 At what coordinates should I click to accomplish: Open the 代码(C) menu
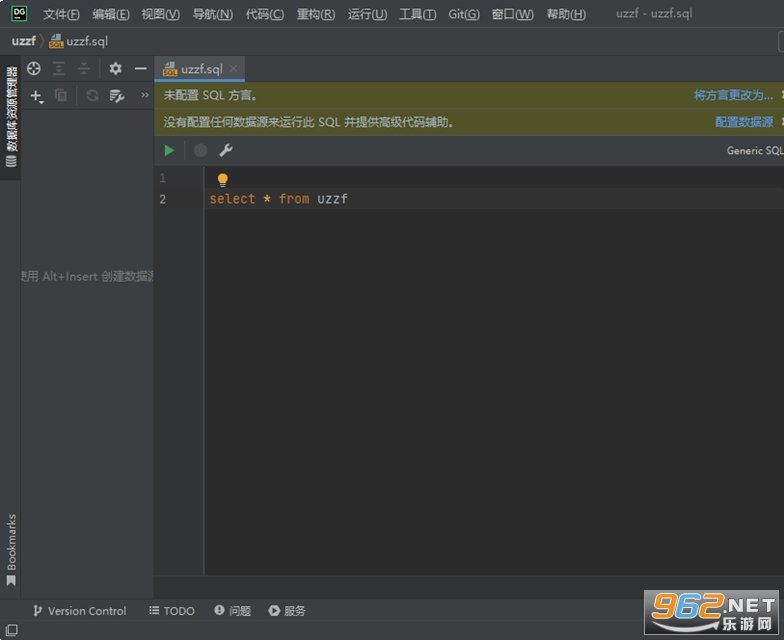tap(265, 14)
